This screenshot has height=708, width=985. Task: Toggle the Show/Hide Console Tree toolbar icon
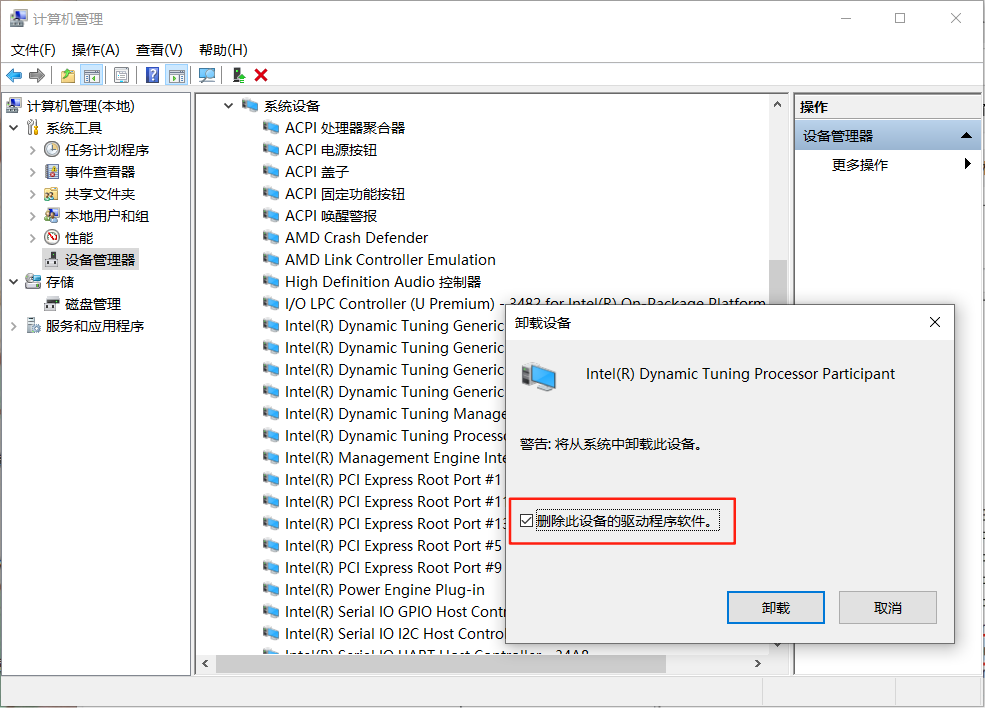click(x=91, y=75)
